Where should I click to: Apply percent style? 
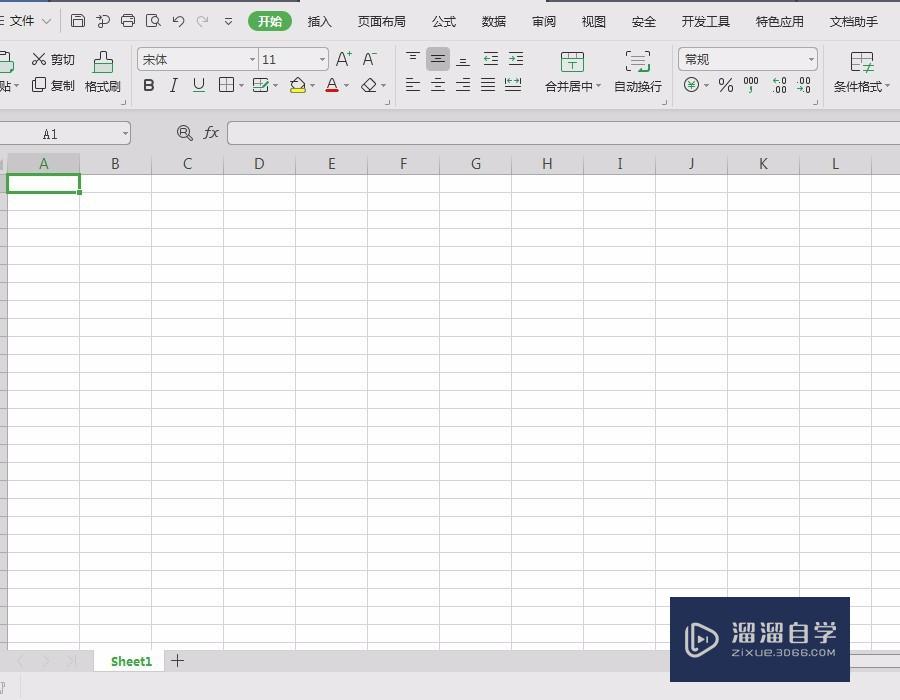click(726, 85)
